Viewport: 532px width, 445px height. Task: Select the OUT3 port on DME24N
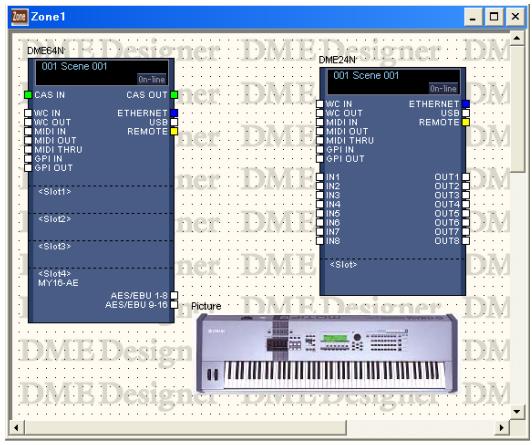click(466, 195)
